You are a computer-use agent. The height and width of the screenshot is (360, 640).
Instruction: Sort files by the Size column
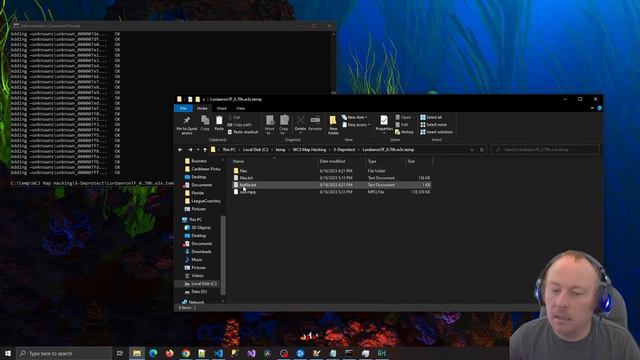click(419, 161)
